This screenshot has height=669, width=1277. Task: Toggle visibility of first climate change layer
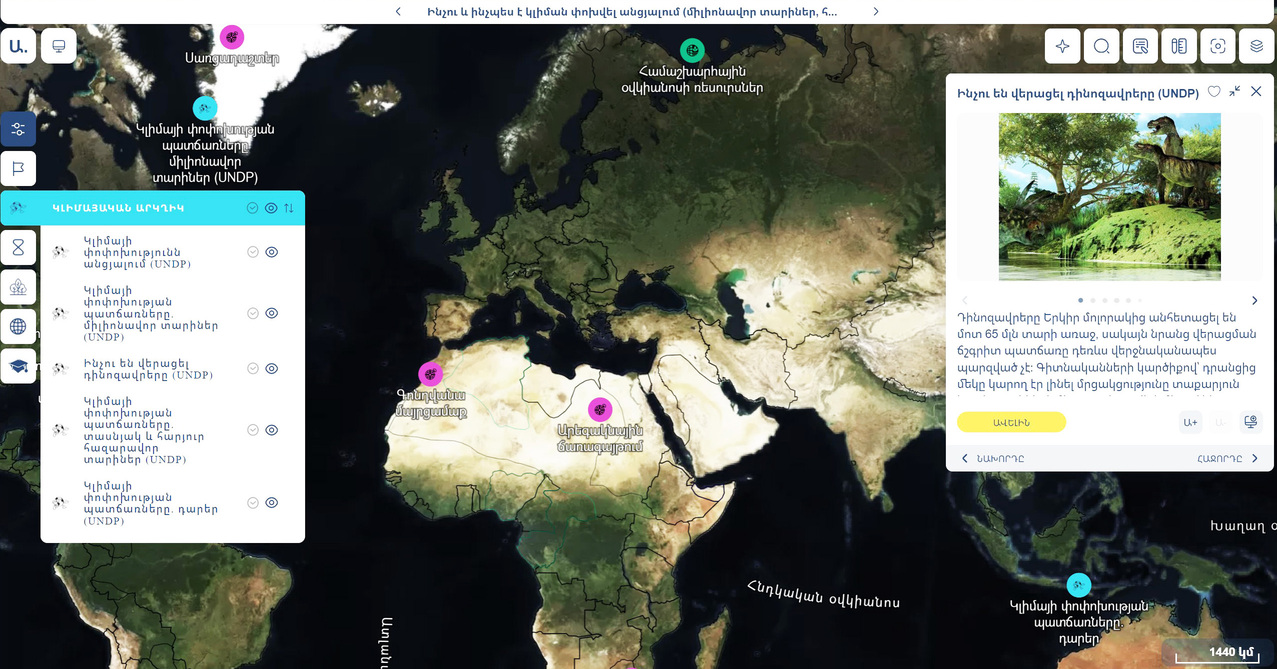click(x=271, y=252)
